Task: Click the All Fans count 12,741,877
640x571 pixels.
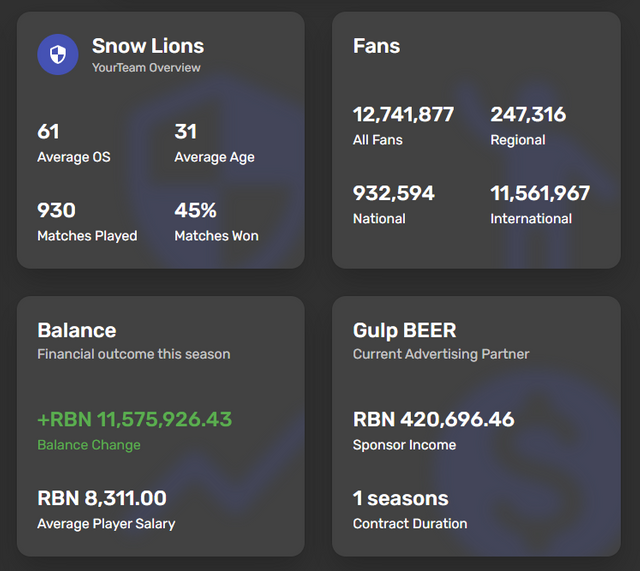Action: point(403,114)
